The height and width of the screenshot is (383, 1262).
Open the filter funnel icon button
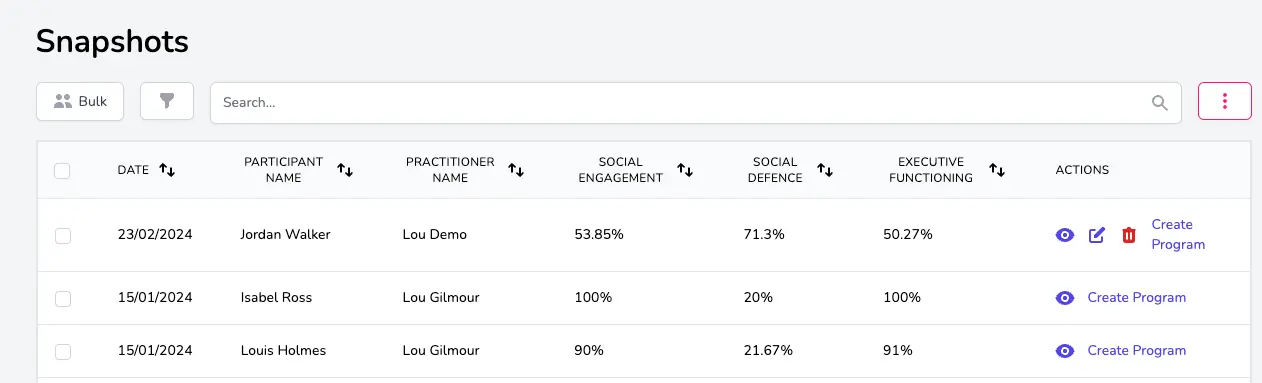click(x=167, y=101)
